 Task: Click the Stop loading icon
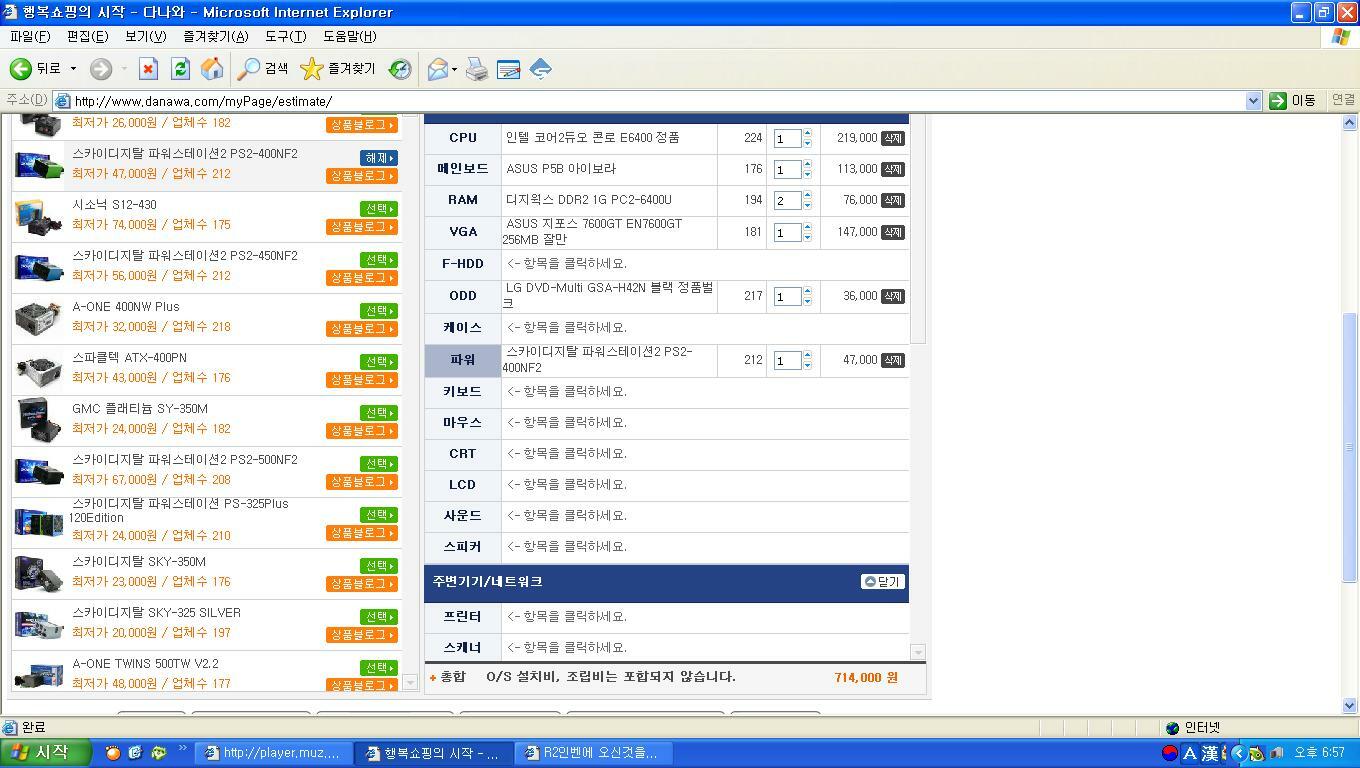(x=148, y=69)
